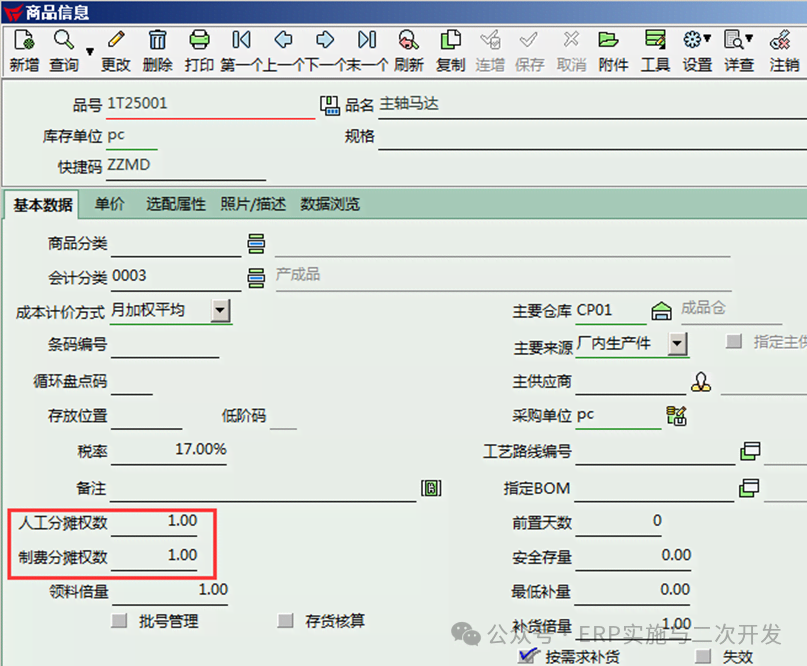Click the 更改 (Edit) pencil icon
This screenshot has height=666, width=807.
(x=115, y=41)
